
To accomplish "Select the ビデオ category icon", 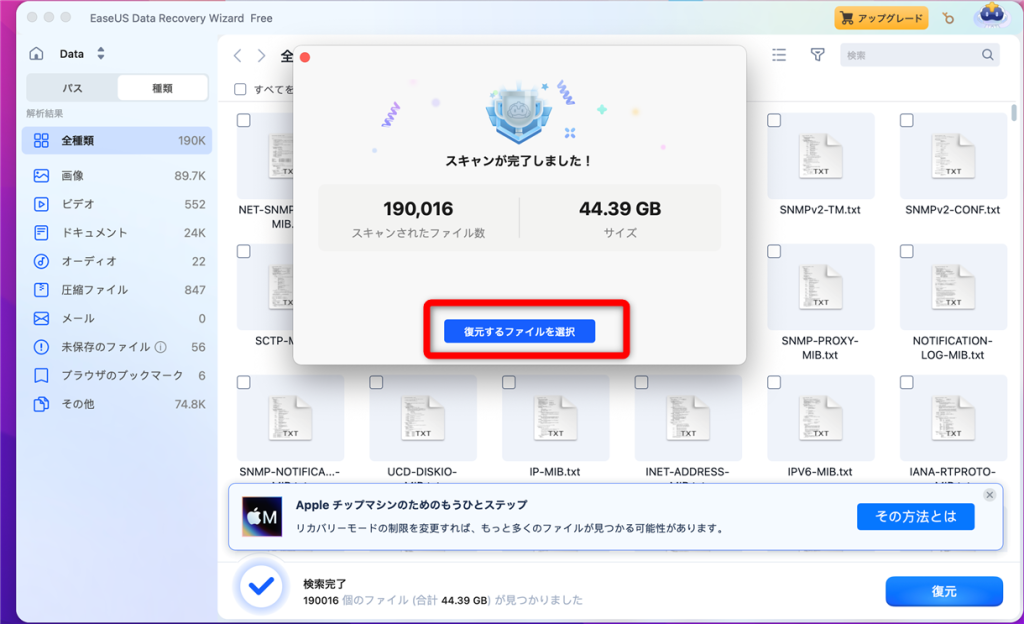I will (x=41, y=204).
